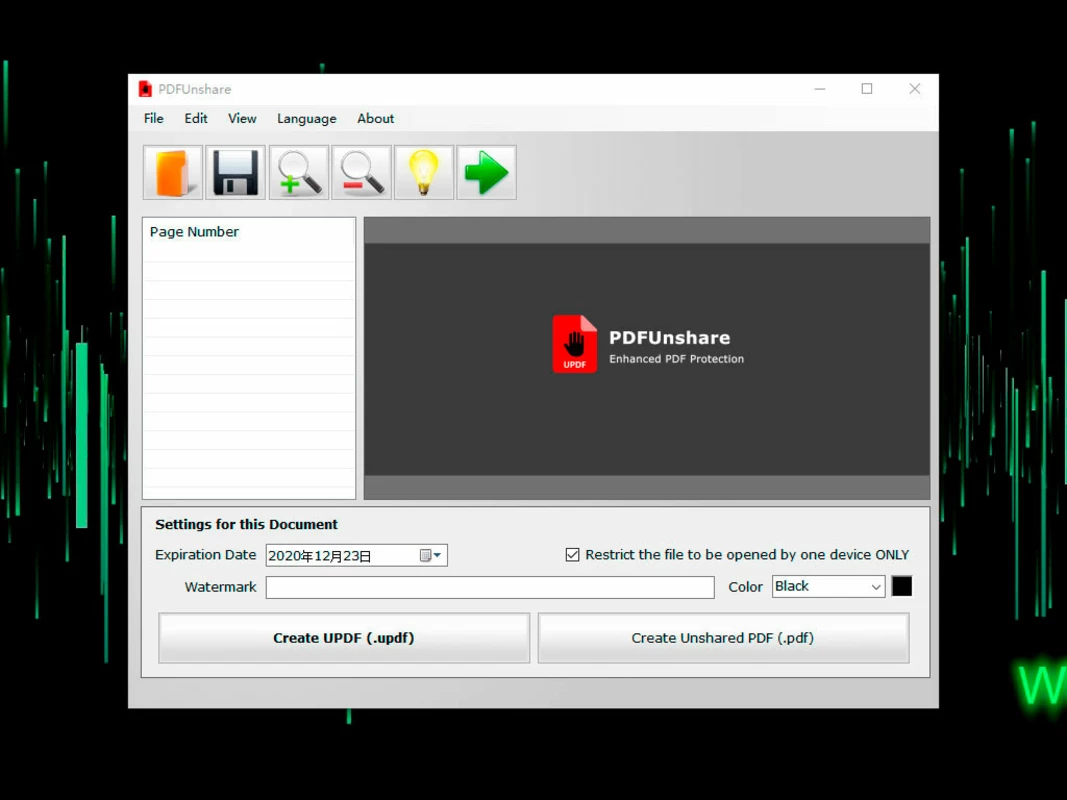Open the View menu
1067x800 pixels.
pyautogui.click(x=242, y=118)
